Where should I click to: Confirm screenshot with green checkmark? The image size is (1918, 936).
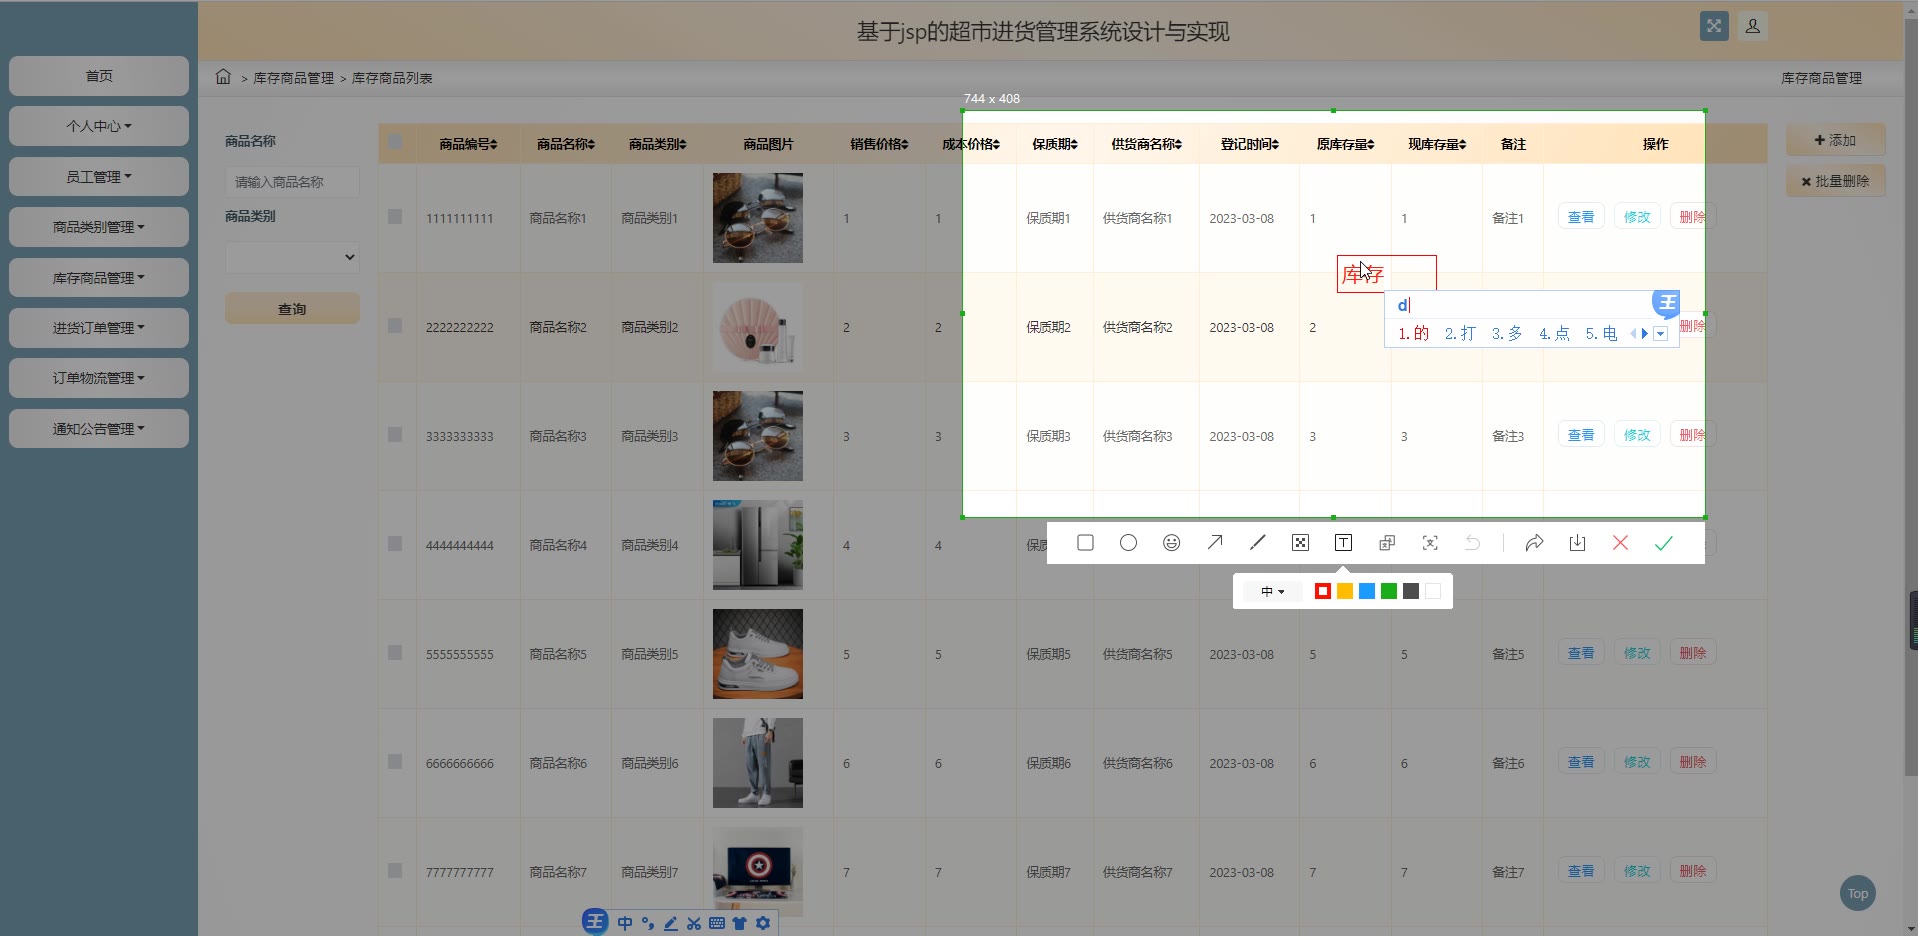click(1663, 543)
